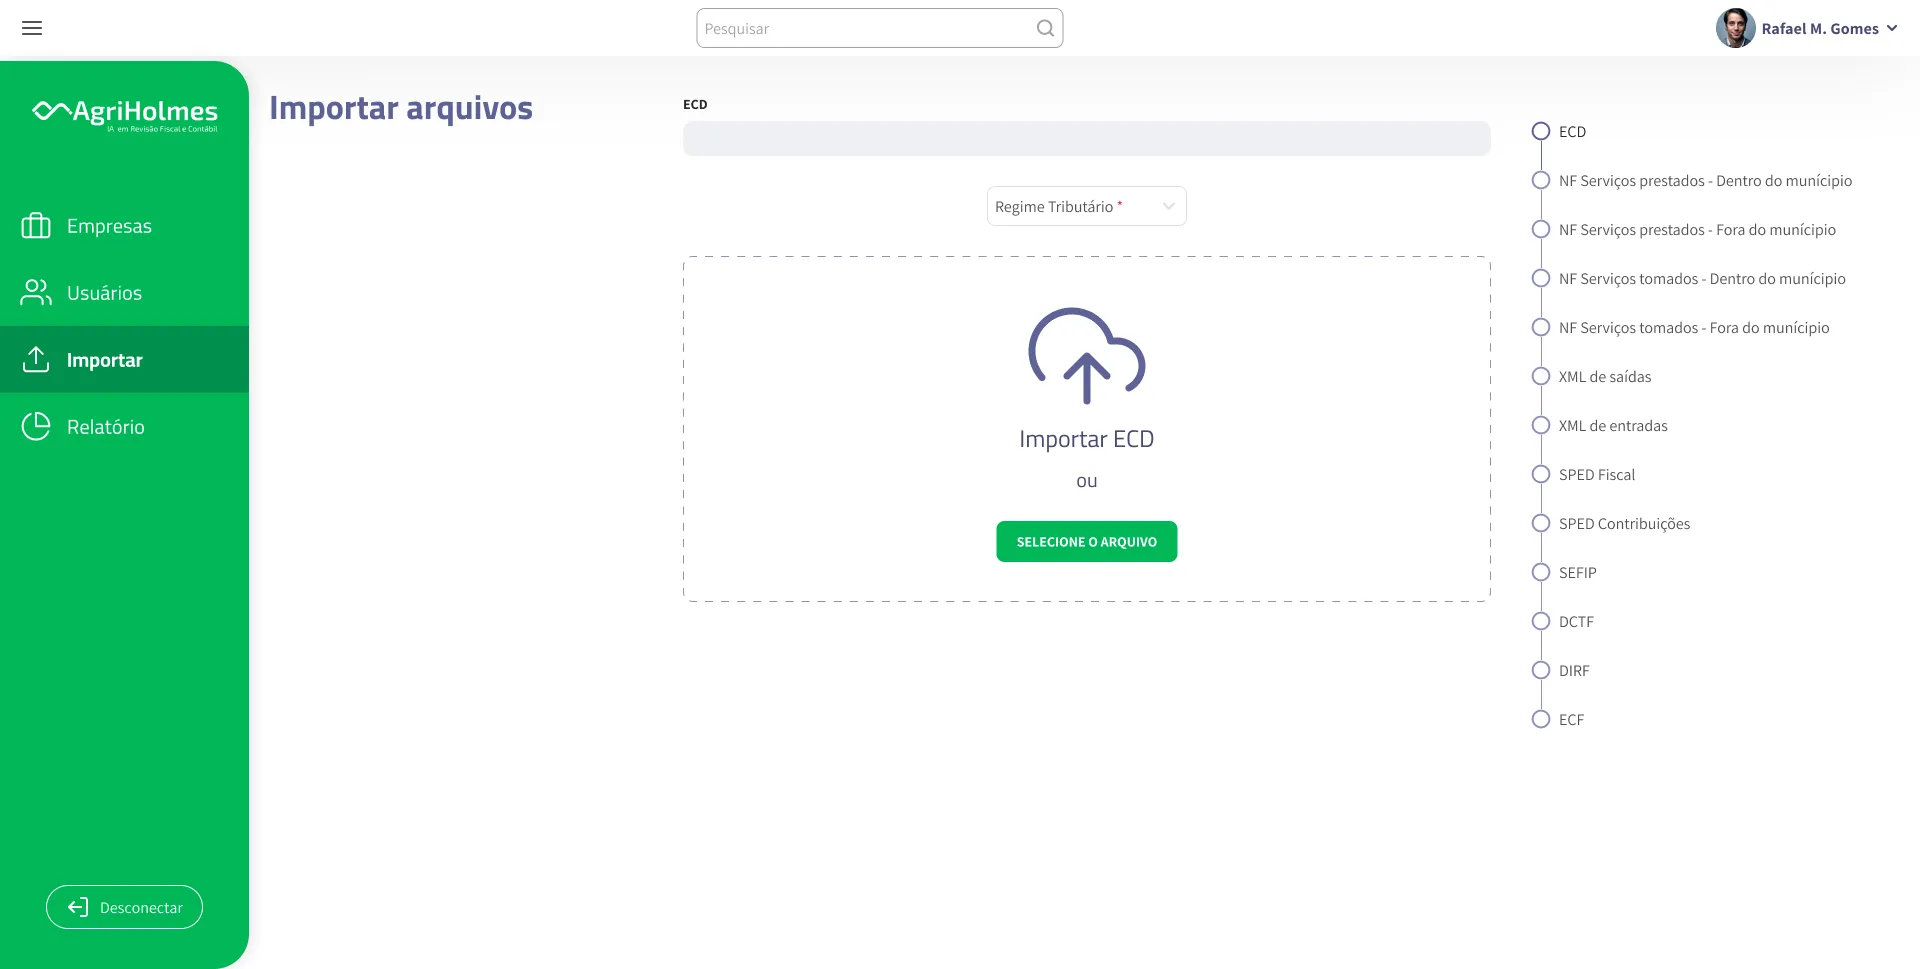1920x969 pixels.
Task: Click the cloud upload icon
Action: pyautogui.click(x=1087, y=356)
